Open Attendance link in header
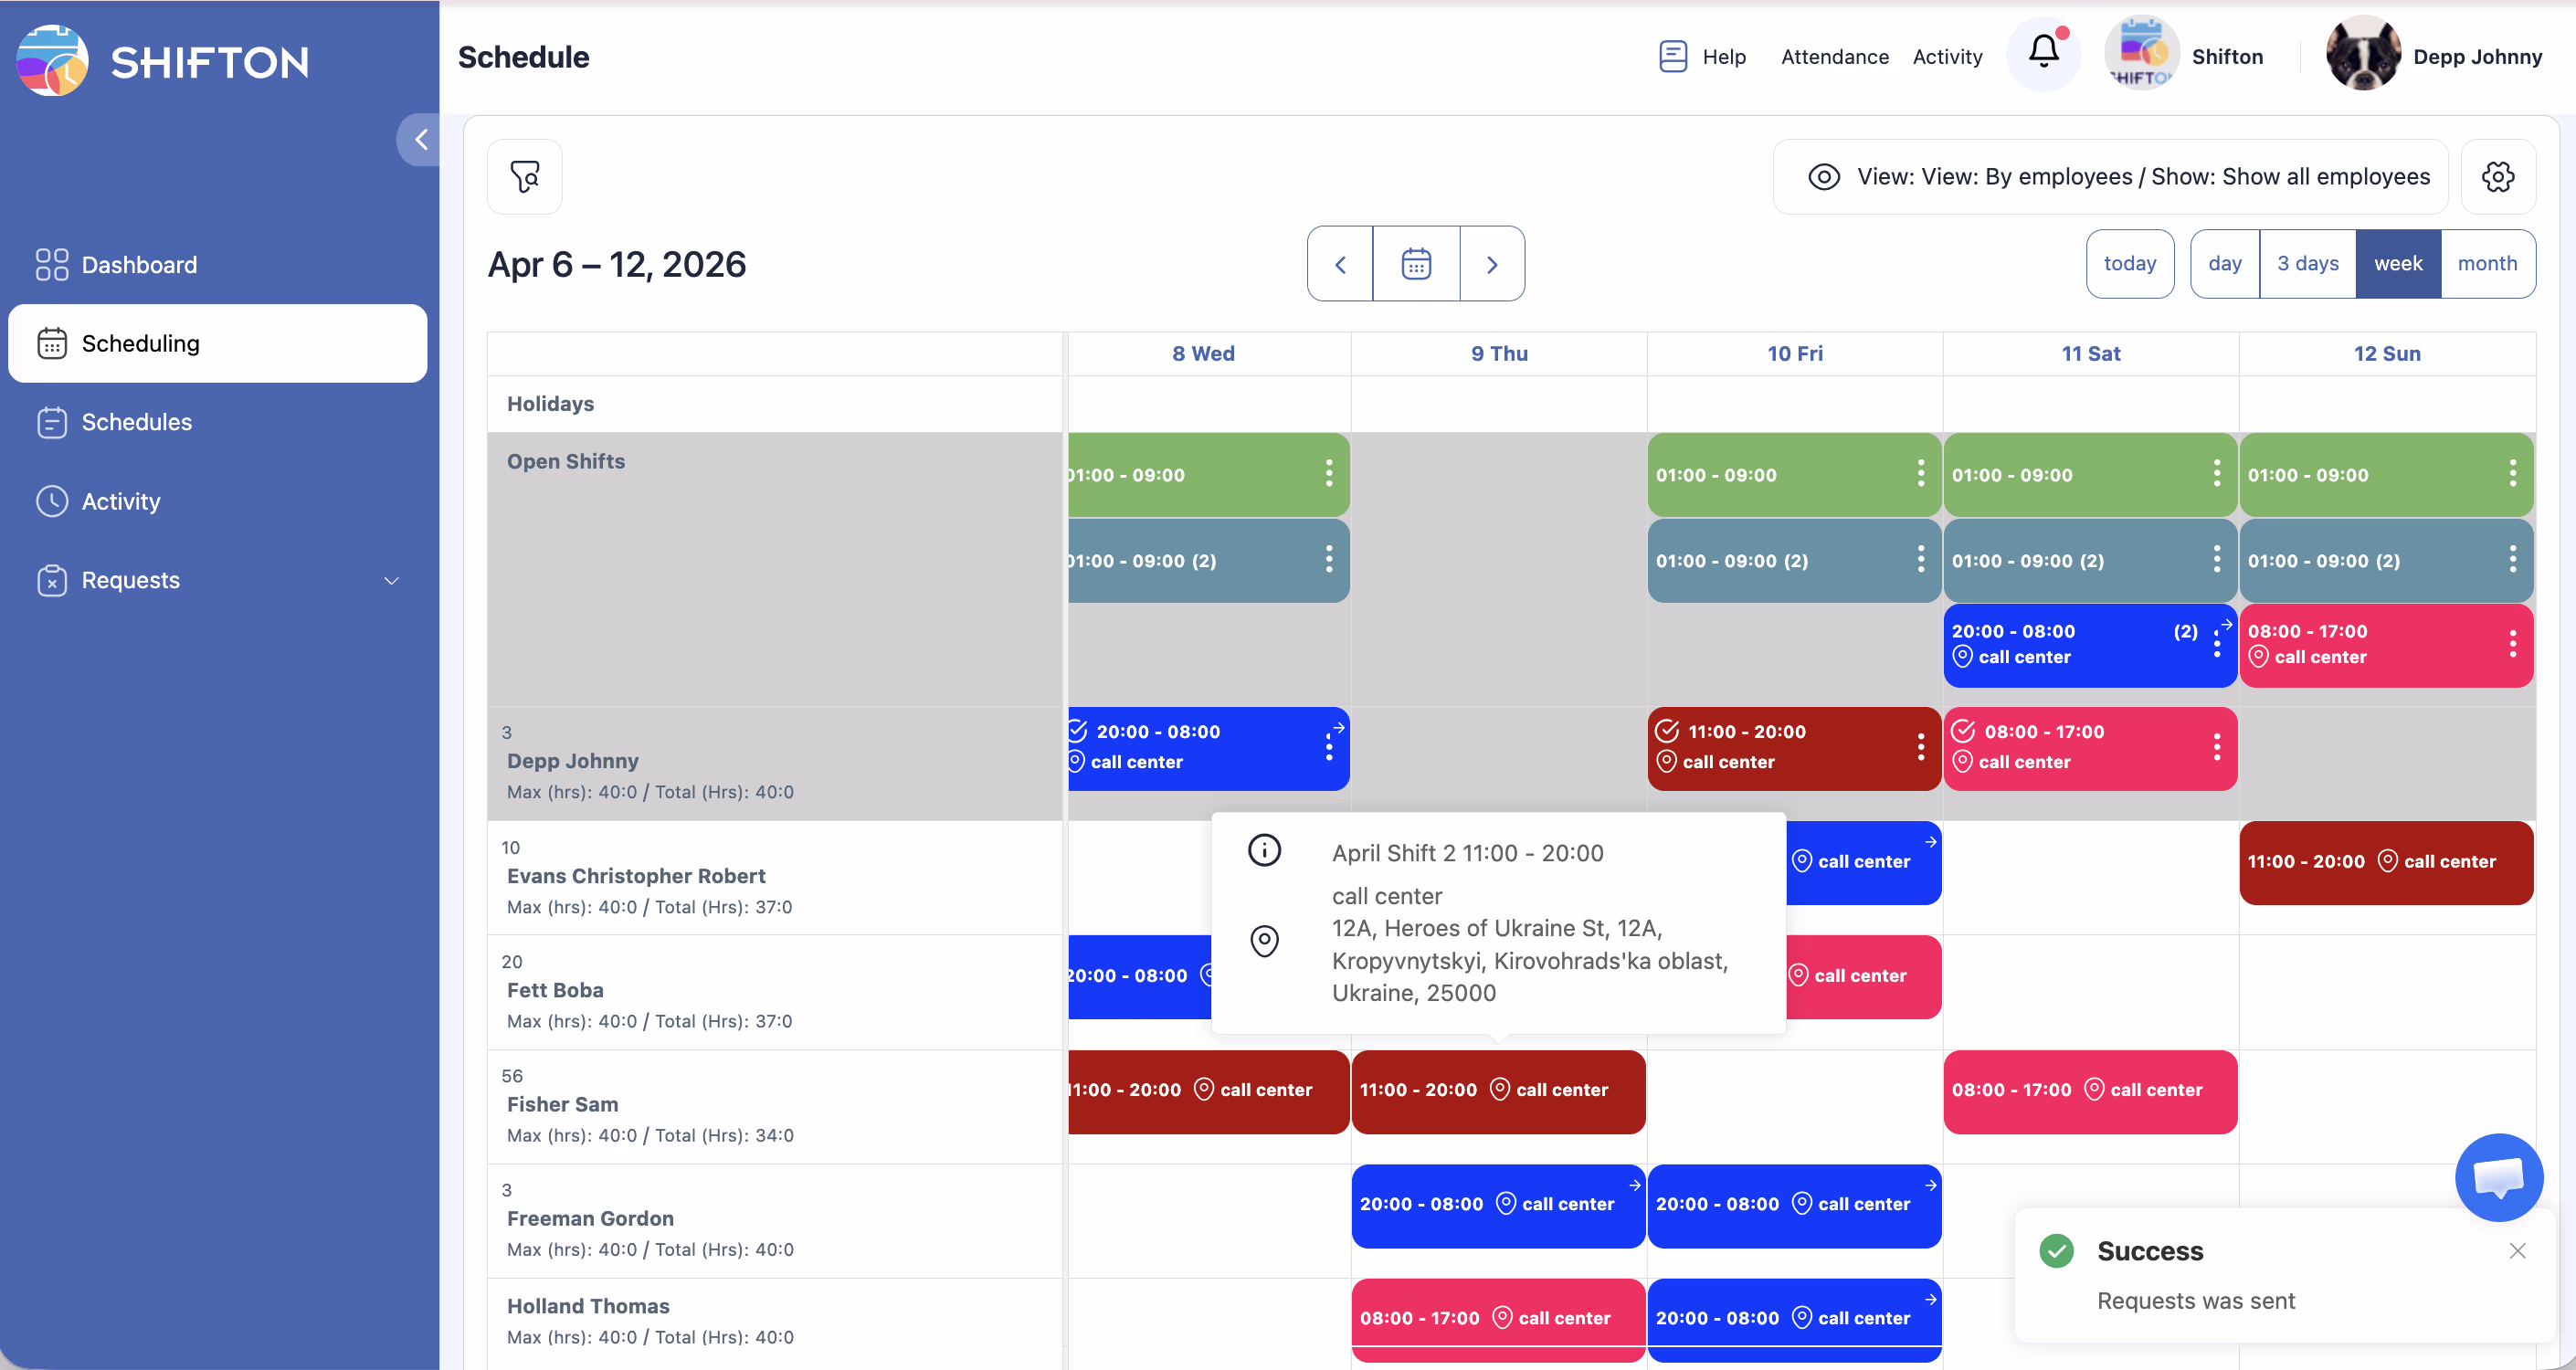Viewport: 2576px width, 1370px height. (1834, 57)
